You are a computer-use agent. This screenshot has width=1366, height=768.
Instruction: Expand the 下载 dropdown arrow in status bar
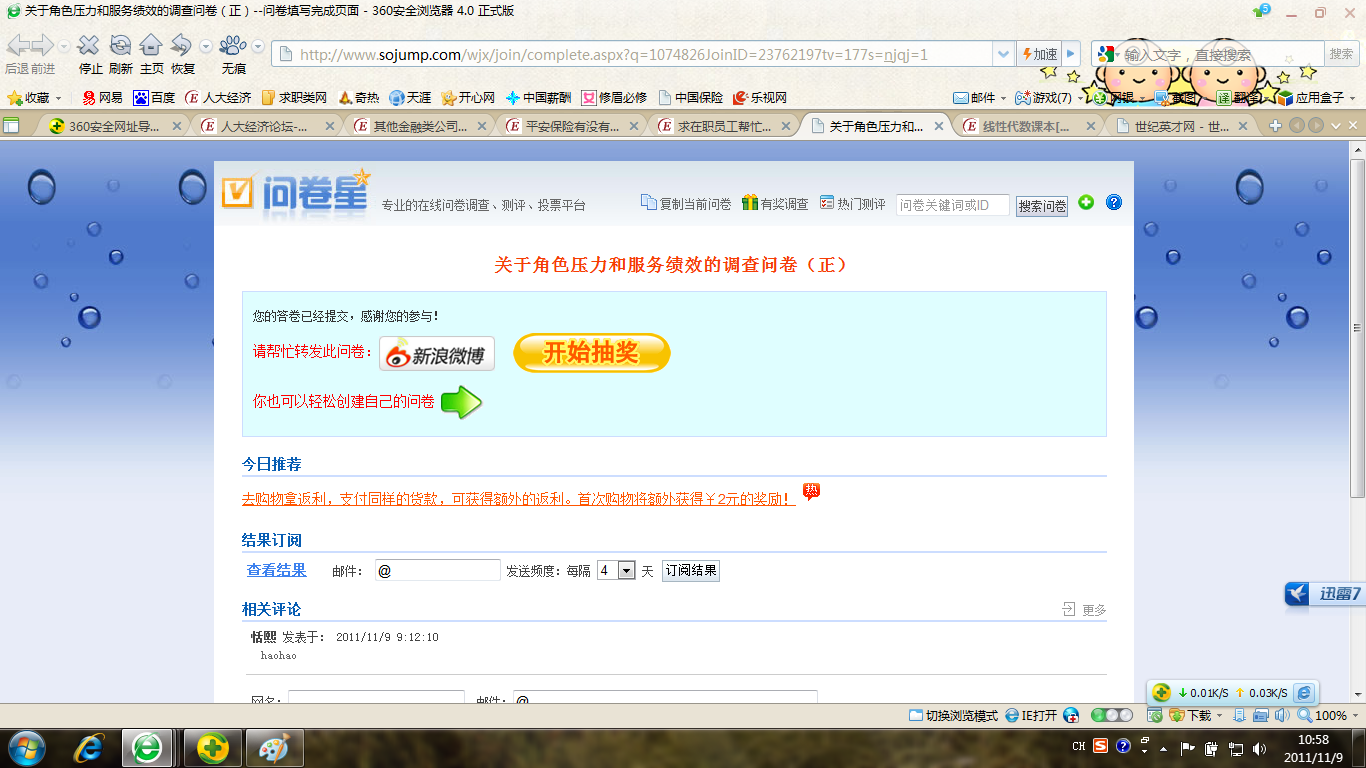pyautogui.click(x=1219, y=716)
